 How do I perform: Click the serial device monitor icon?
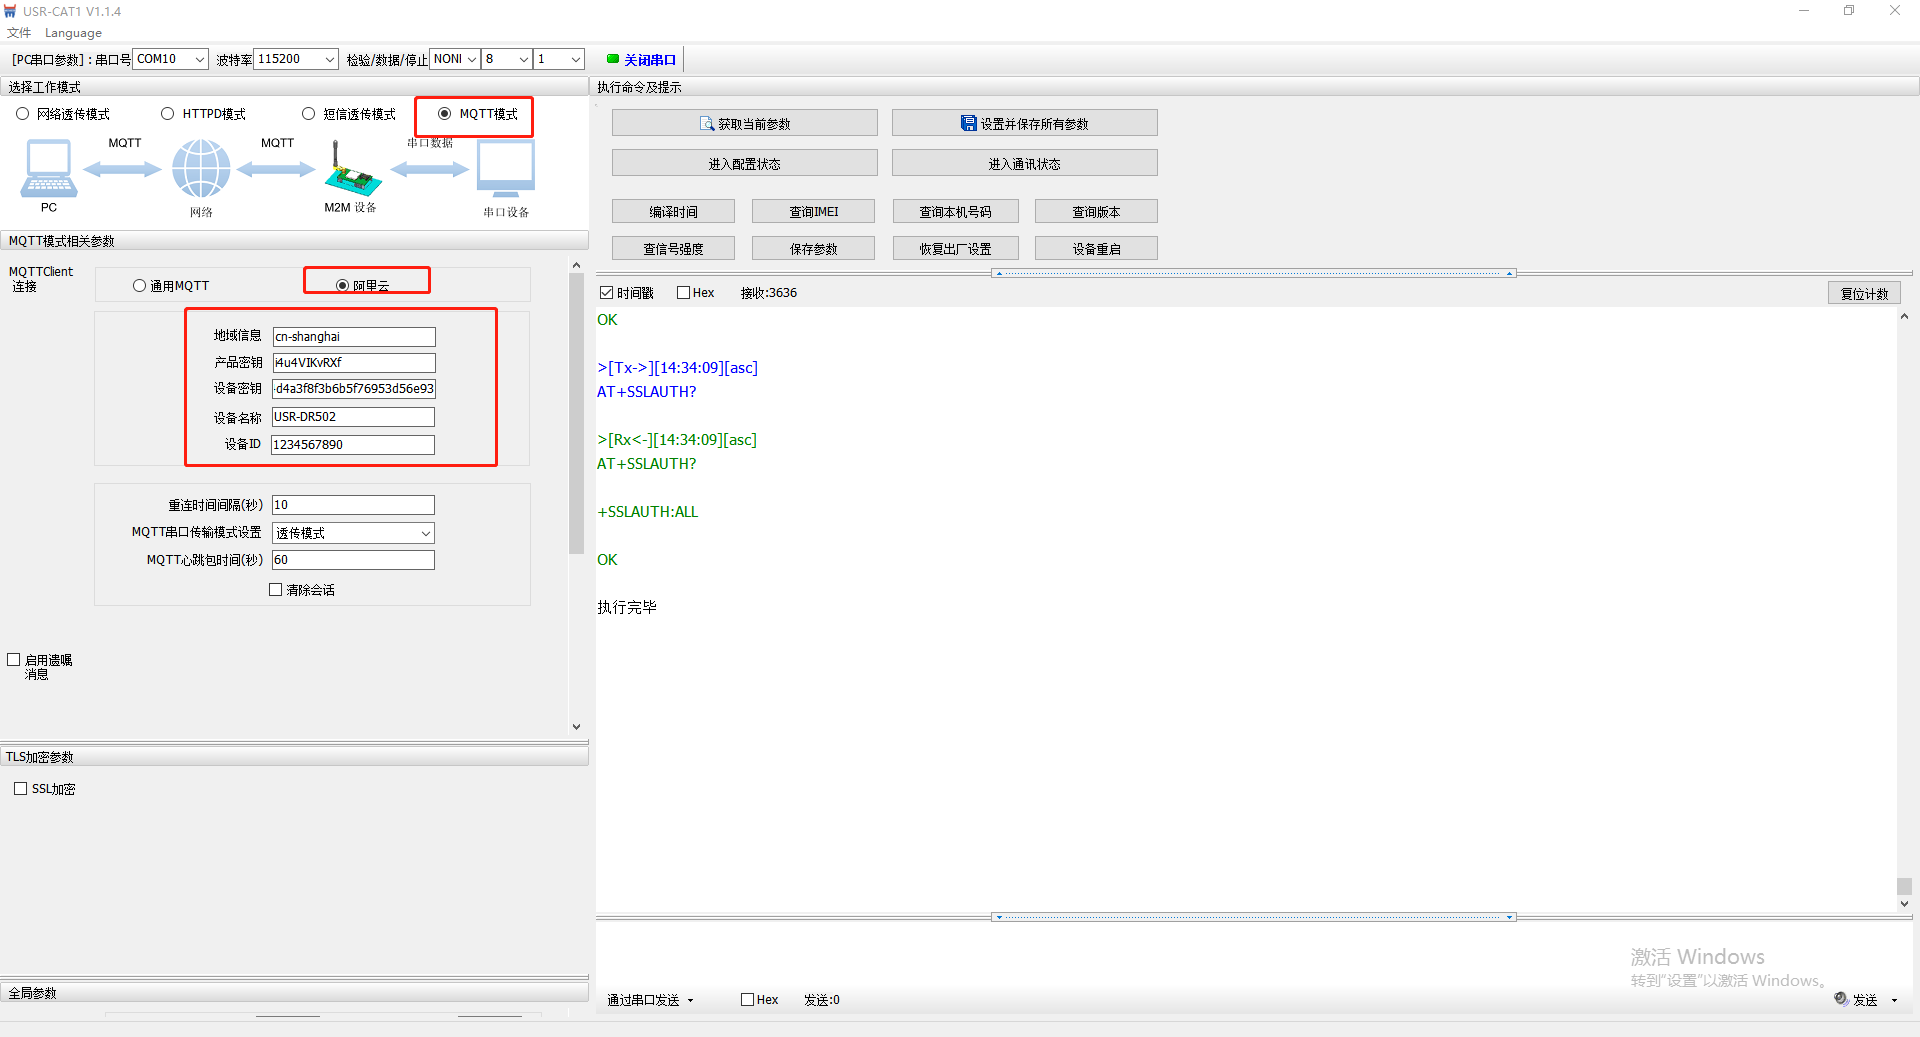[506, 168]
